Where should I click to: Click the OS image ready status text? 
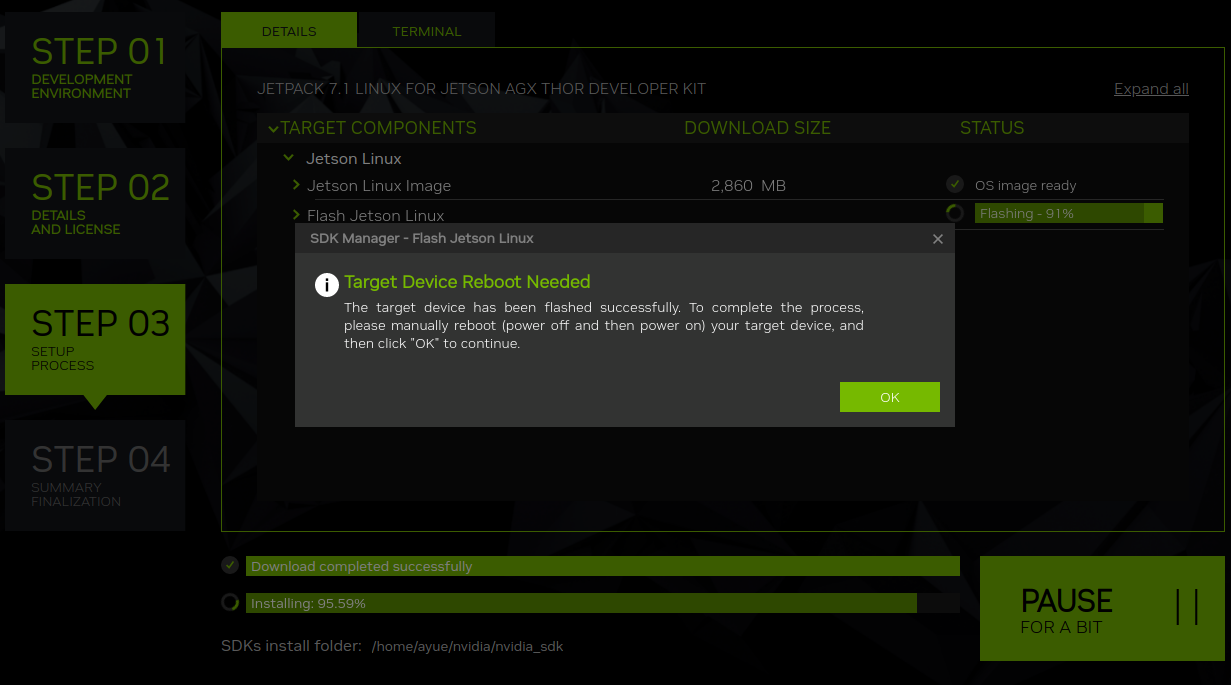point(1025,186)
